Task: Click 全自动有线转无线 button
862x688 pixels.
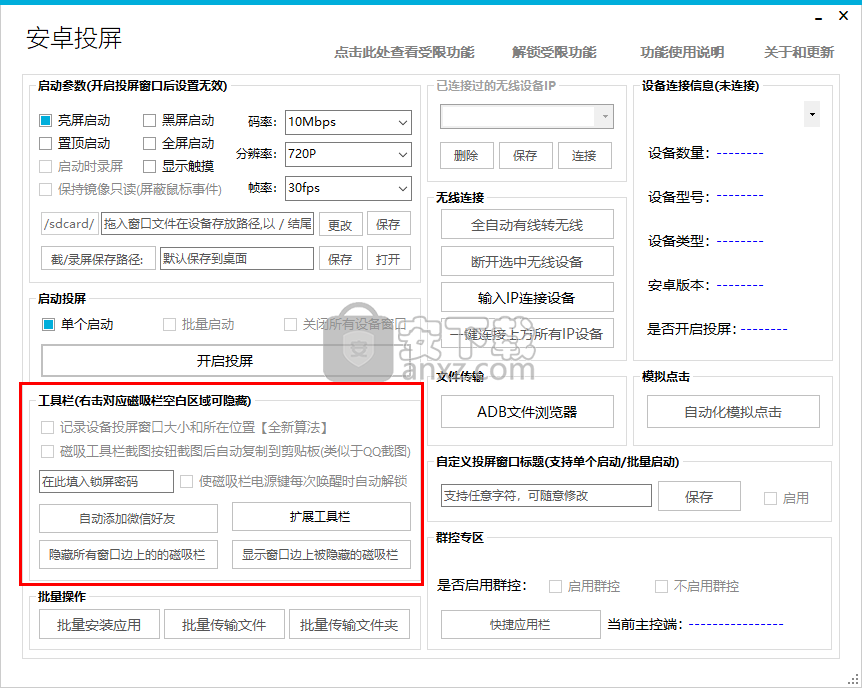Action: pyautogui.click(x=527, y=225)
